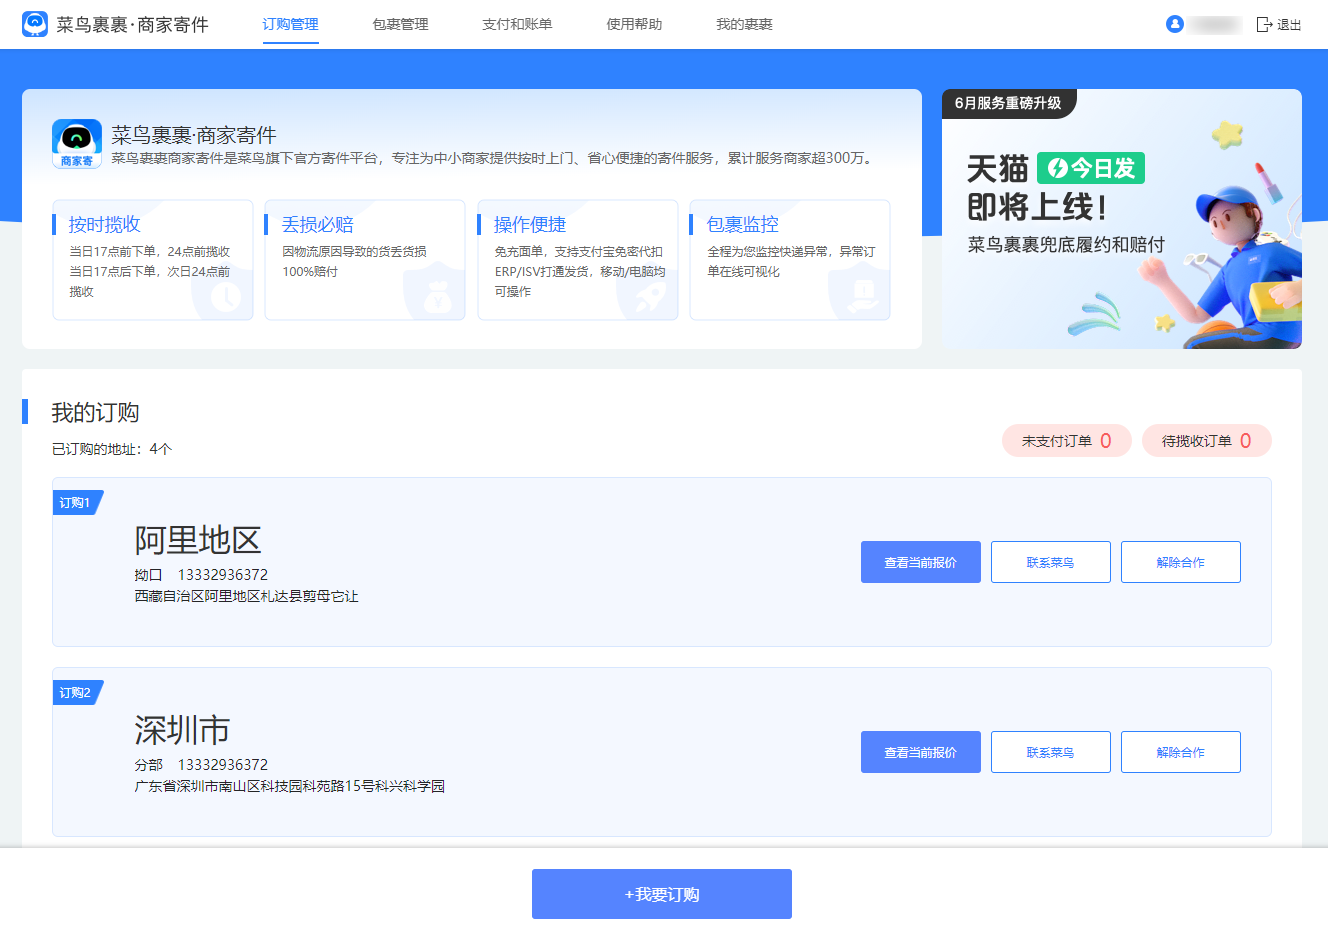1328x927 pixels.
Task: Open the 支付和账单 tab
Action: coord(517,24)
